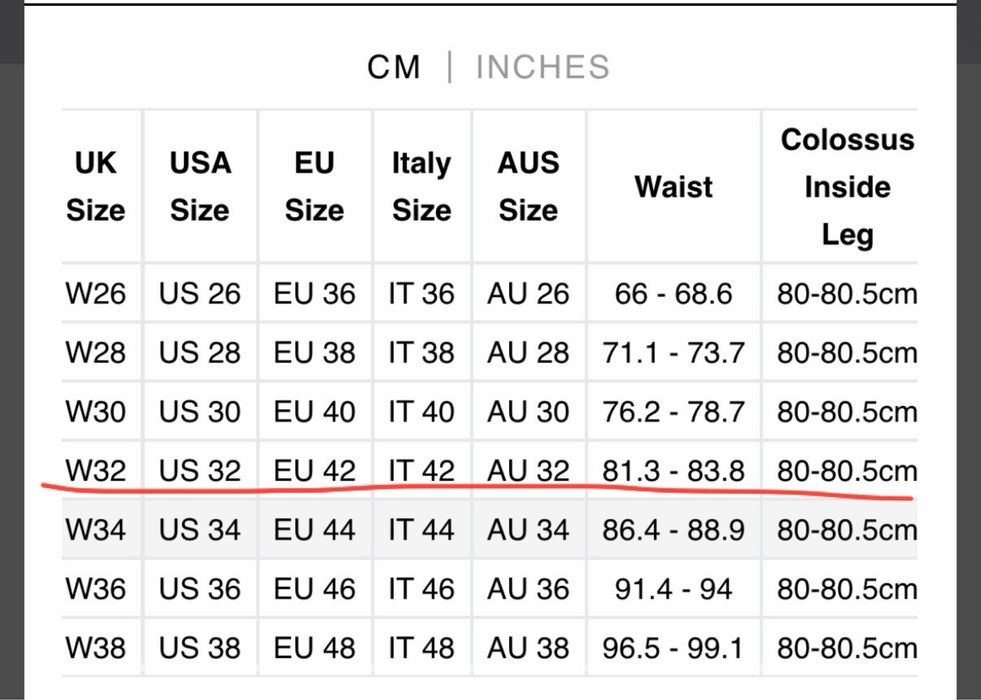Select the underlined W32 size cell
The image size is (981, 700).
coord(96,470)
